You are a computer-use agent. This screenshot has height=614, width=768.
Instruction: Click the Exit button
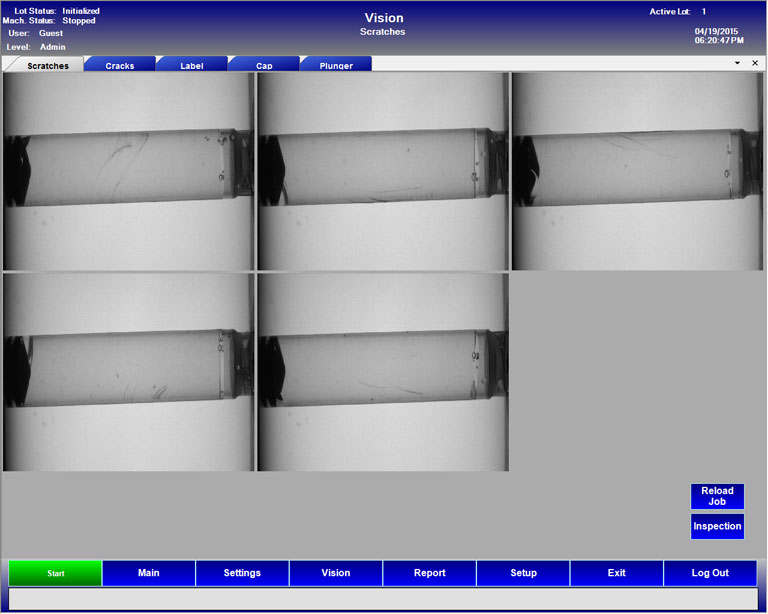tap(617, 573)
